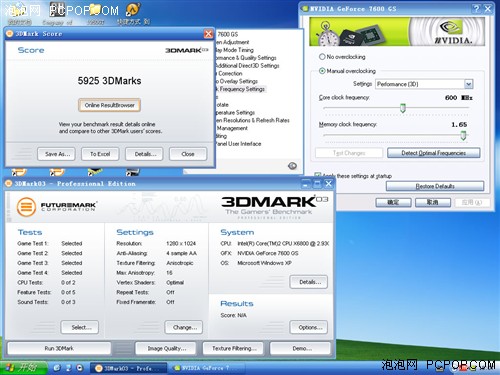
Task: Select Temperature Settings in the tree list
Action: point(235,112)
